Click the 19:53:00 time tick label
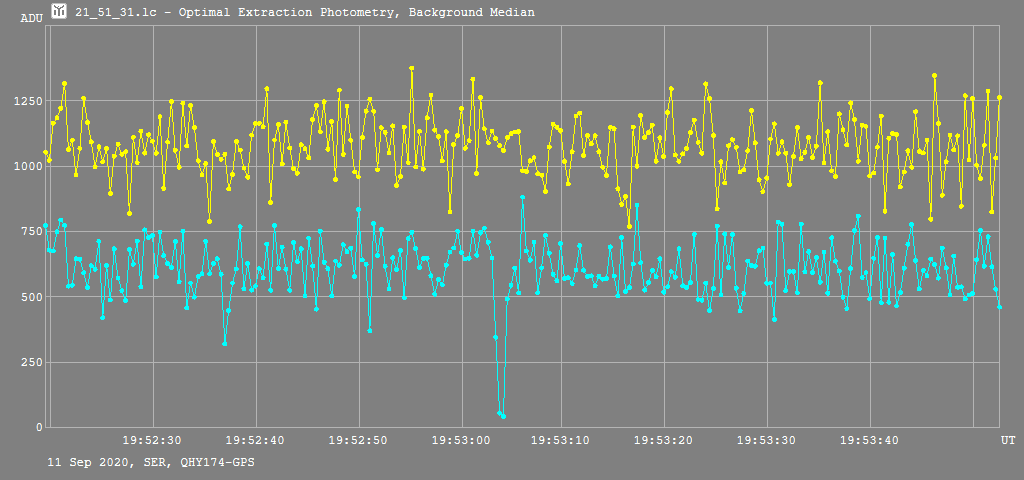Image resolution: width=1024 pixels, height=480 pixels. point(460,440)
